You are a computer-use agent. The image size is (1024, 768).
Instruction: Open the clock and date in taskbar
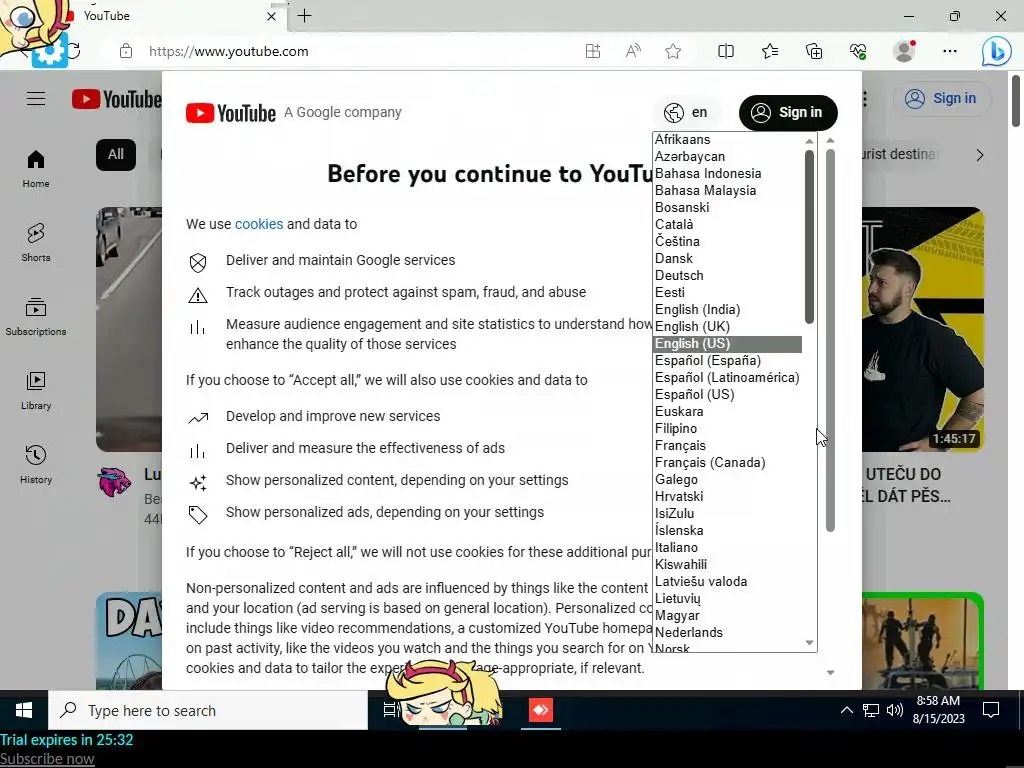point(938,709)
